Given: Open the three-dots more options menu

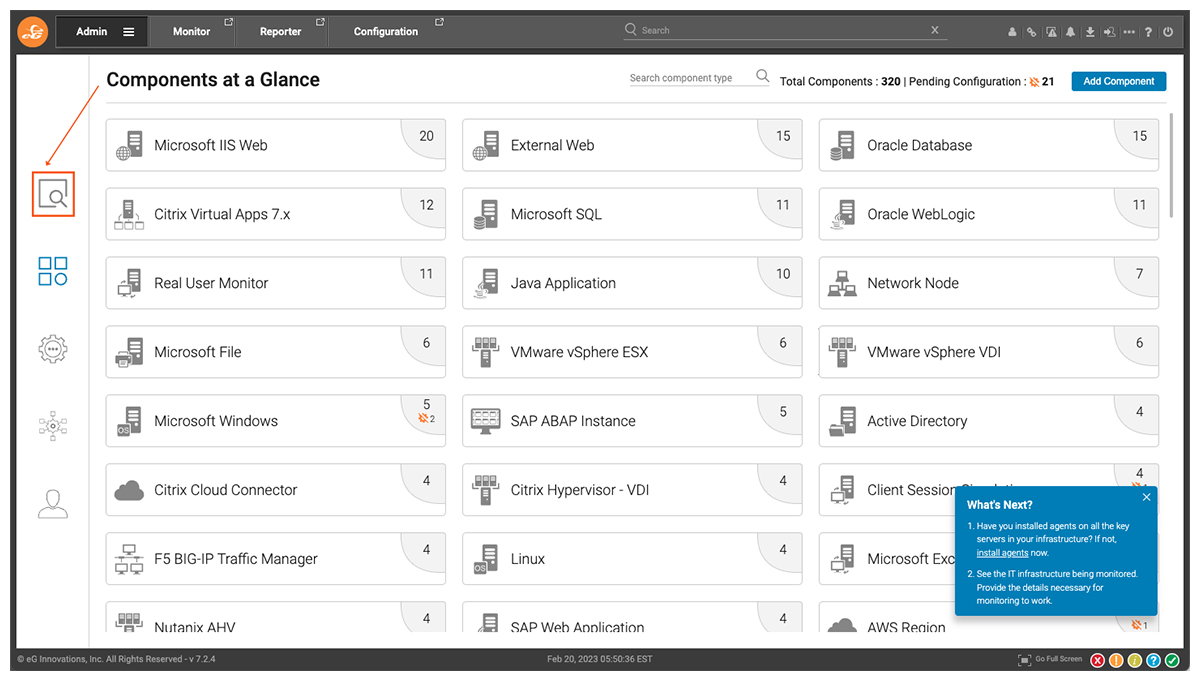Looking at the screenshot, I should (x=1129, y=32).
